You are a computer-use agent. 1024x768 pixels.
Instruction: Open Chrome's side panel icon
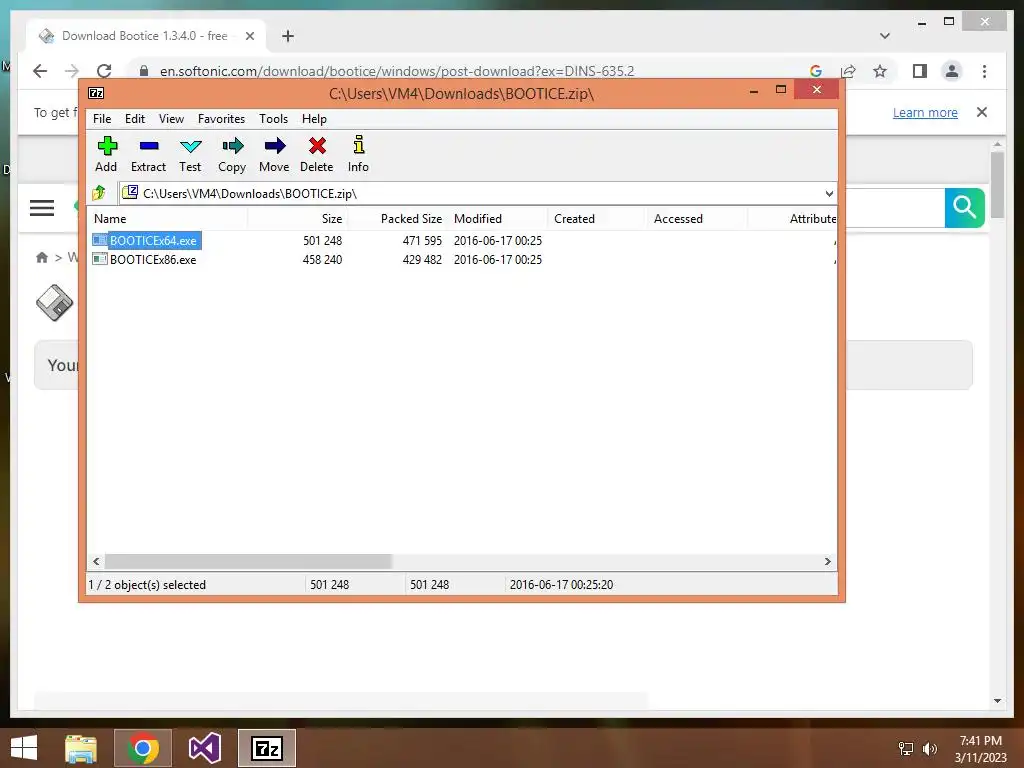point(920,71)
